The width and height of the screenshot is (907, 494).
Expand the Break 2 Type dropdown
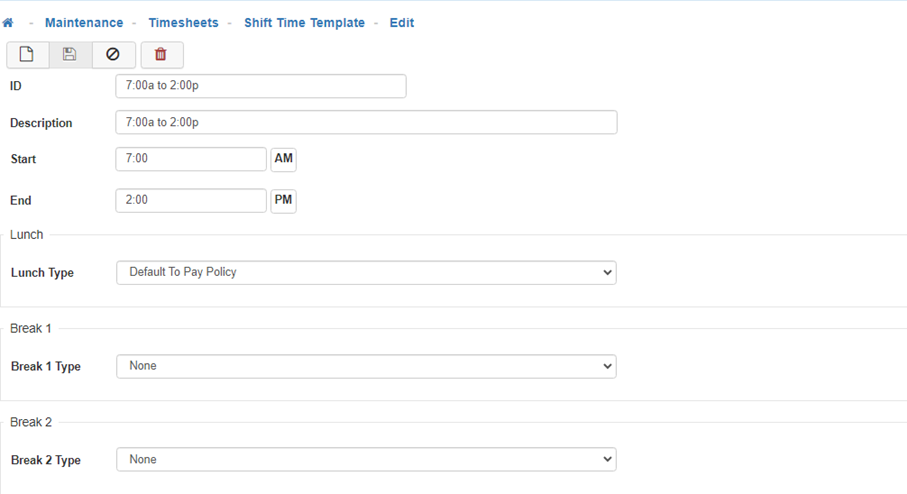pos(366,460)
